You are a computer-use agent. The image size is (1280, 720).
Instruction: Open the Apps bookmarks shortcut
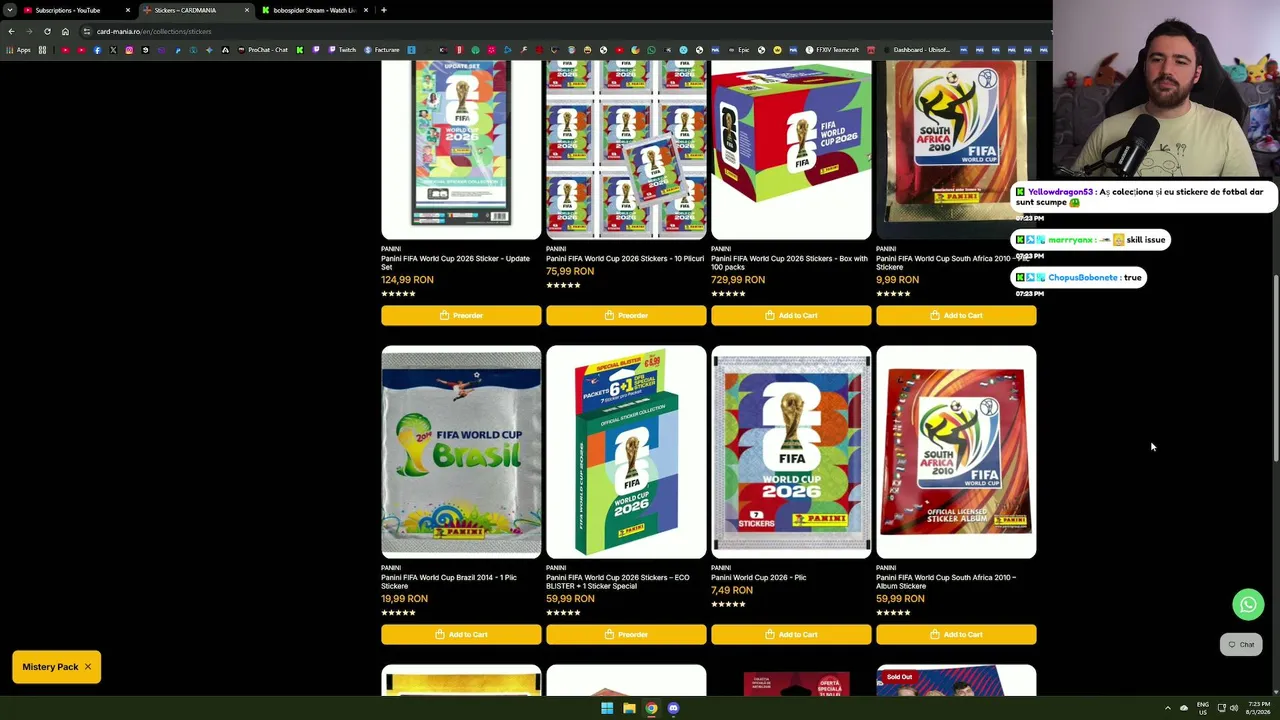tap(19, 50)
